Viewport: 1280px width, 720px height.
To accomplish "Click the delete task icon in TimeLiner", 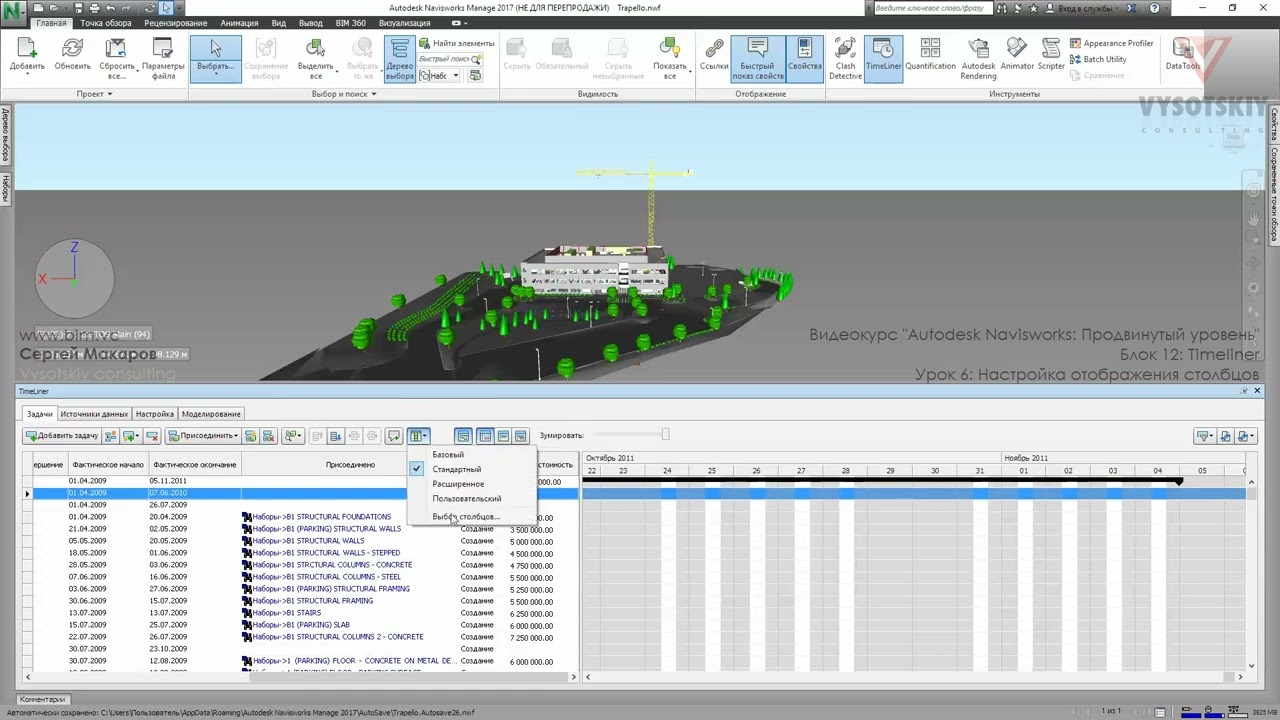I will pos(152,436).
